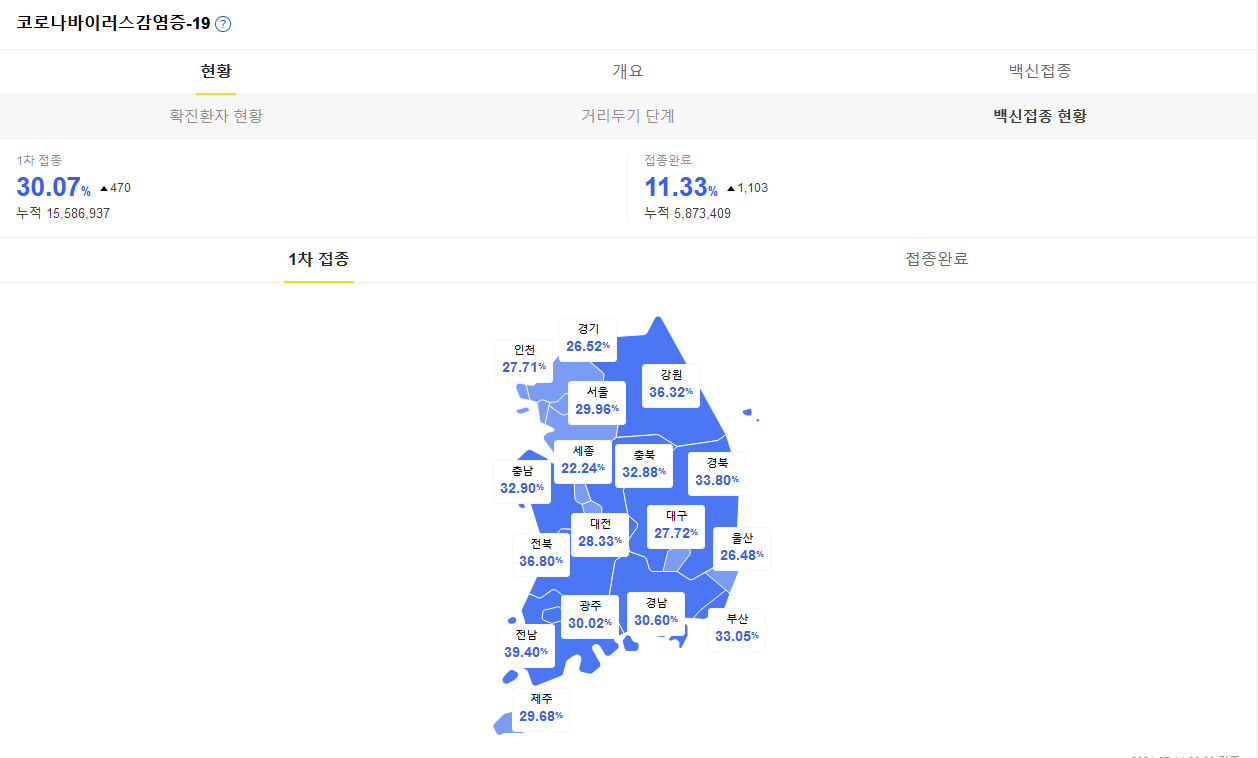Open 거리두기 단계 sub-tab
The image size is (1258, 758).
(628, 116)
